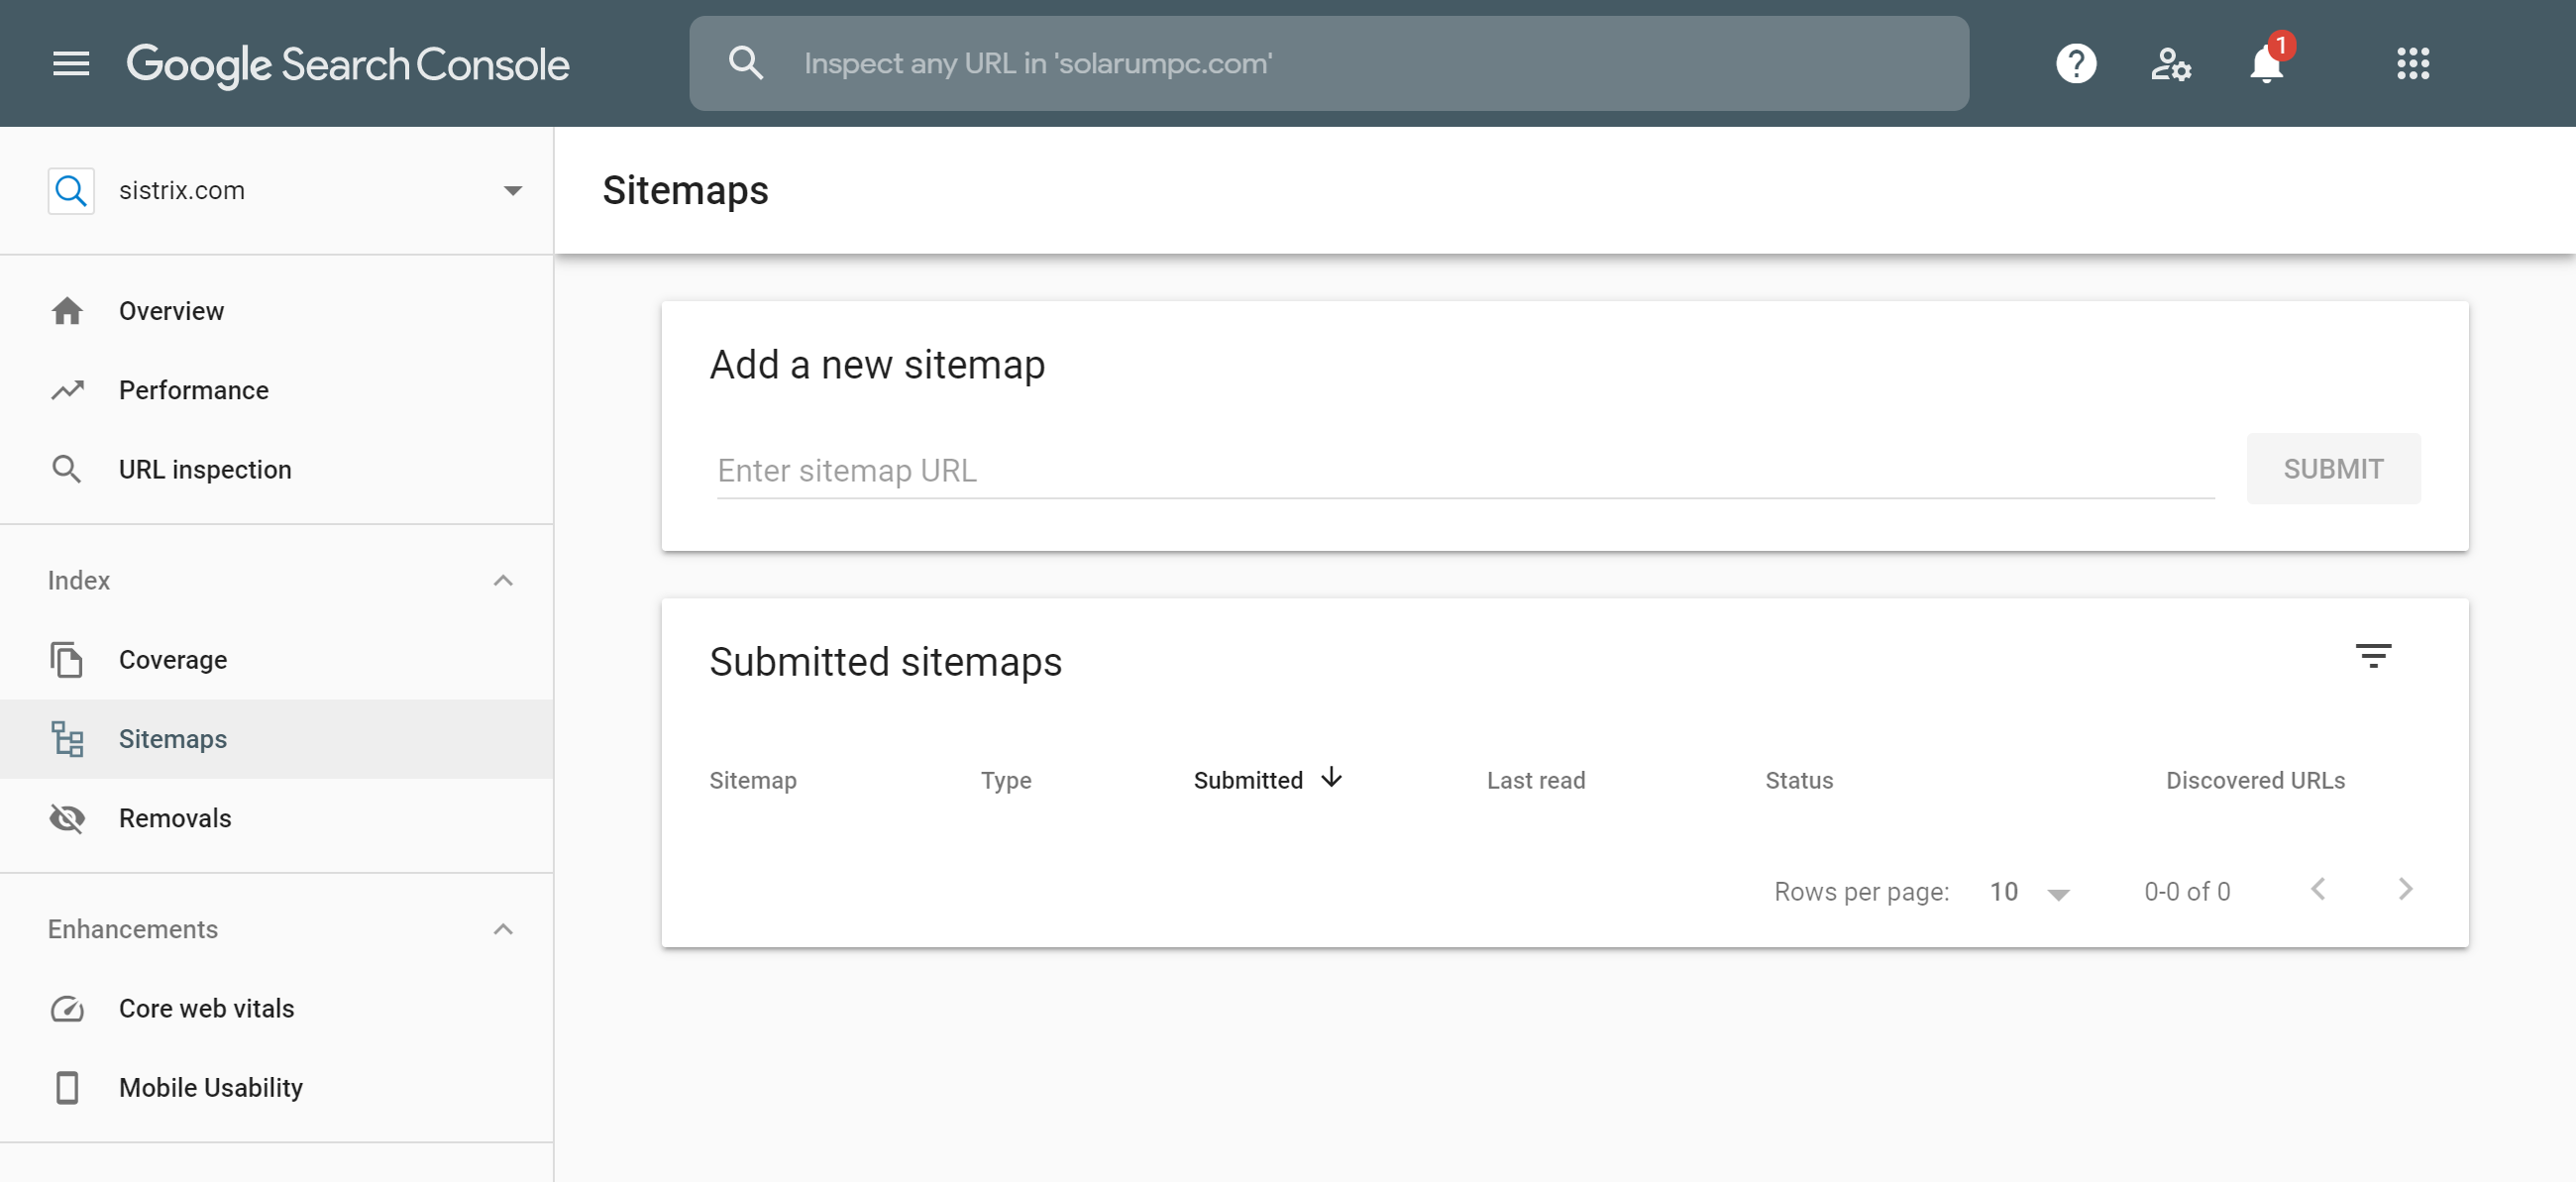Screen dimensions: 2576x1182
Task: Click the 'Submitted sitemaps' heading
Action: [885, 662]
